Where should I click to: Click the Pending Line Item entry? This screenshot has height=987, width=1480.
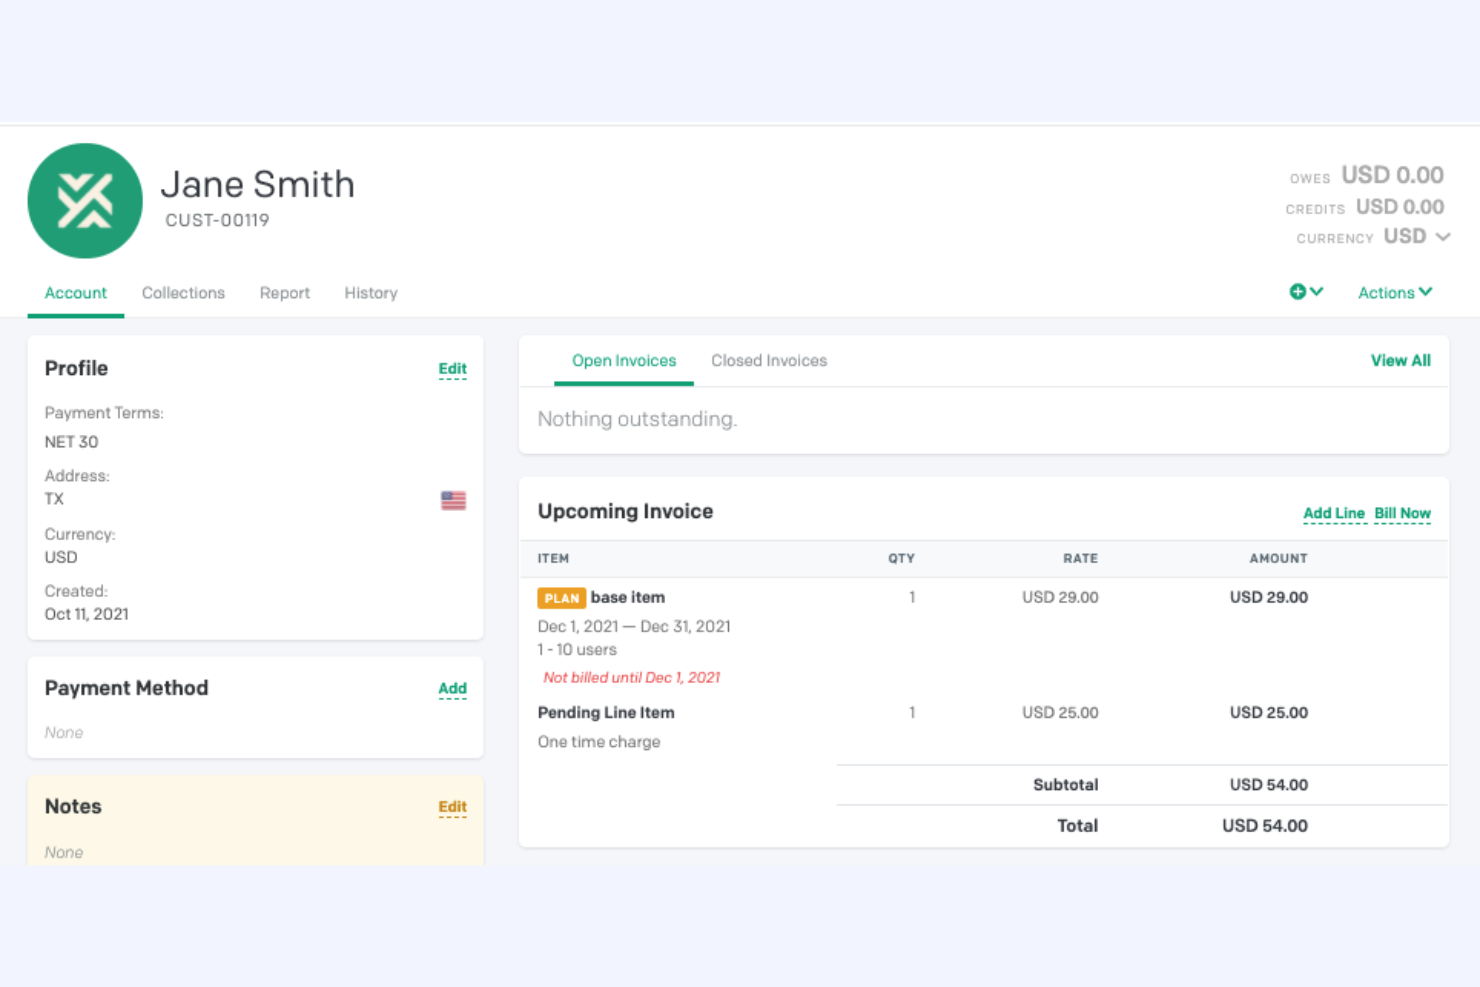[x=606, y=712]
